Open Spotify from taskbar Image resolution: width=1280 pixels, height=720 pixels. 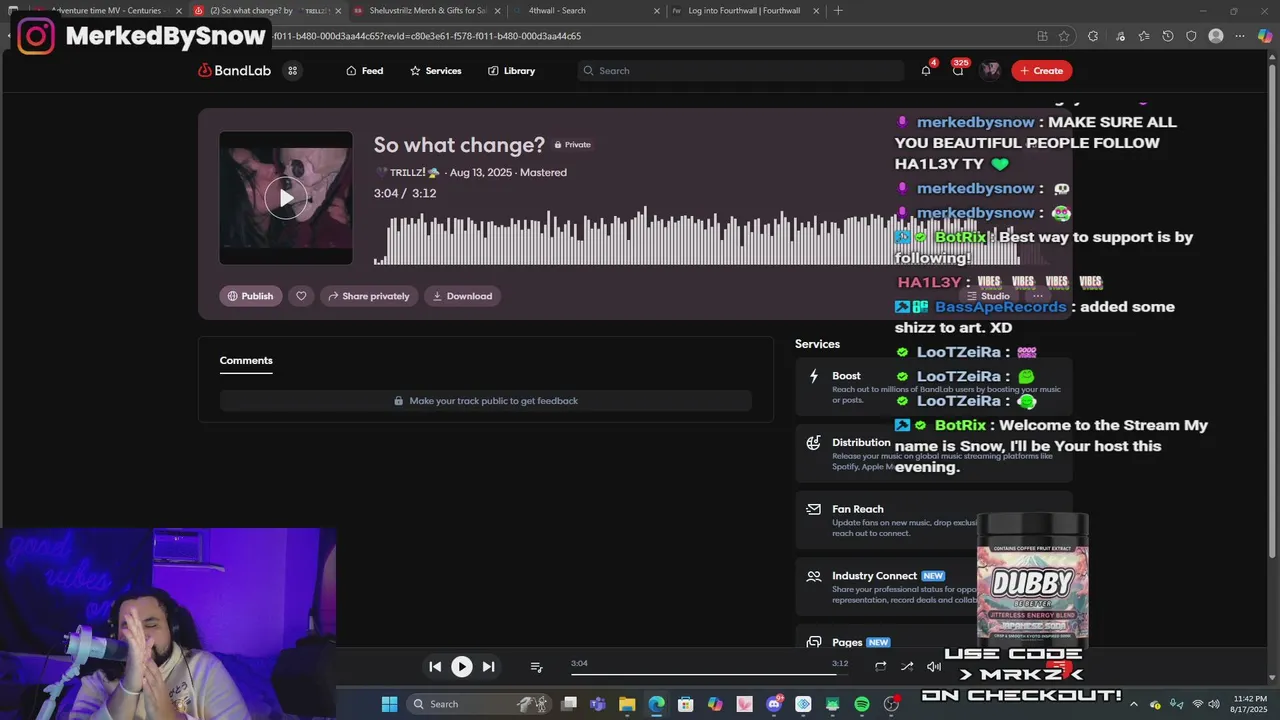862,704
